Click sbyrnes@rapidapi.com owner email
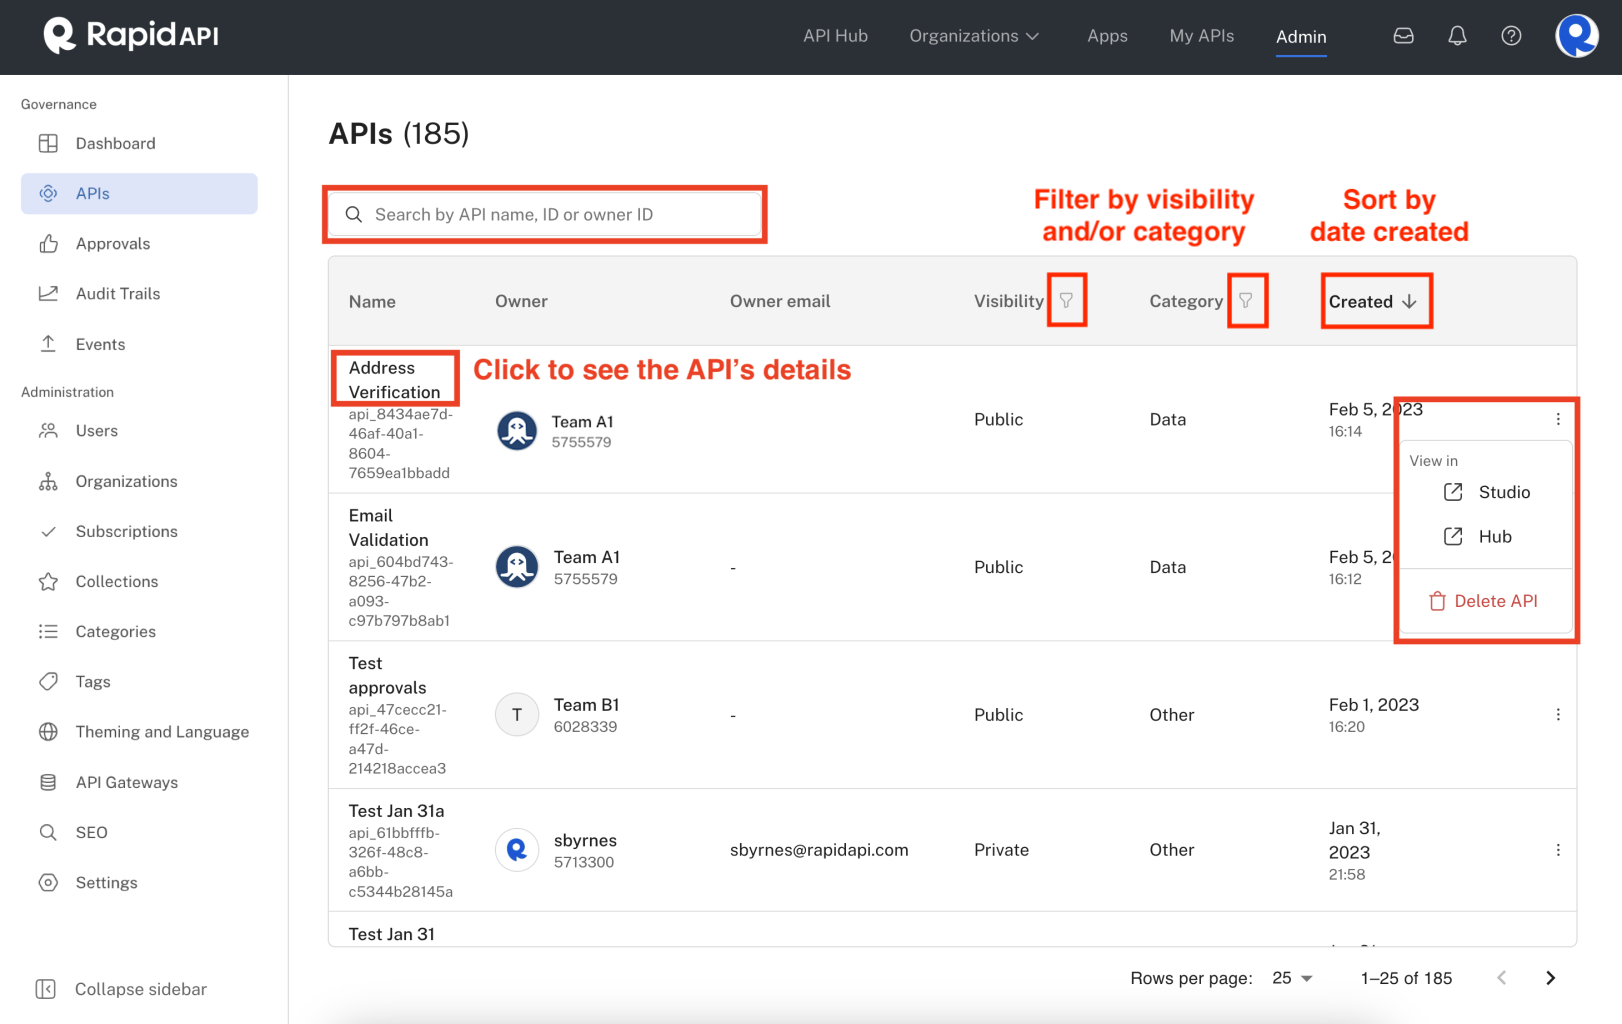1622x1024 pixels. (x=819, y=850)
